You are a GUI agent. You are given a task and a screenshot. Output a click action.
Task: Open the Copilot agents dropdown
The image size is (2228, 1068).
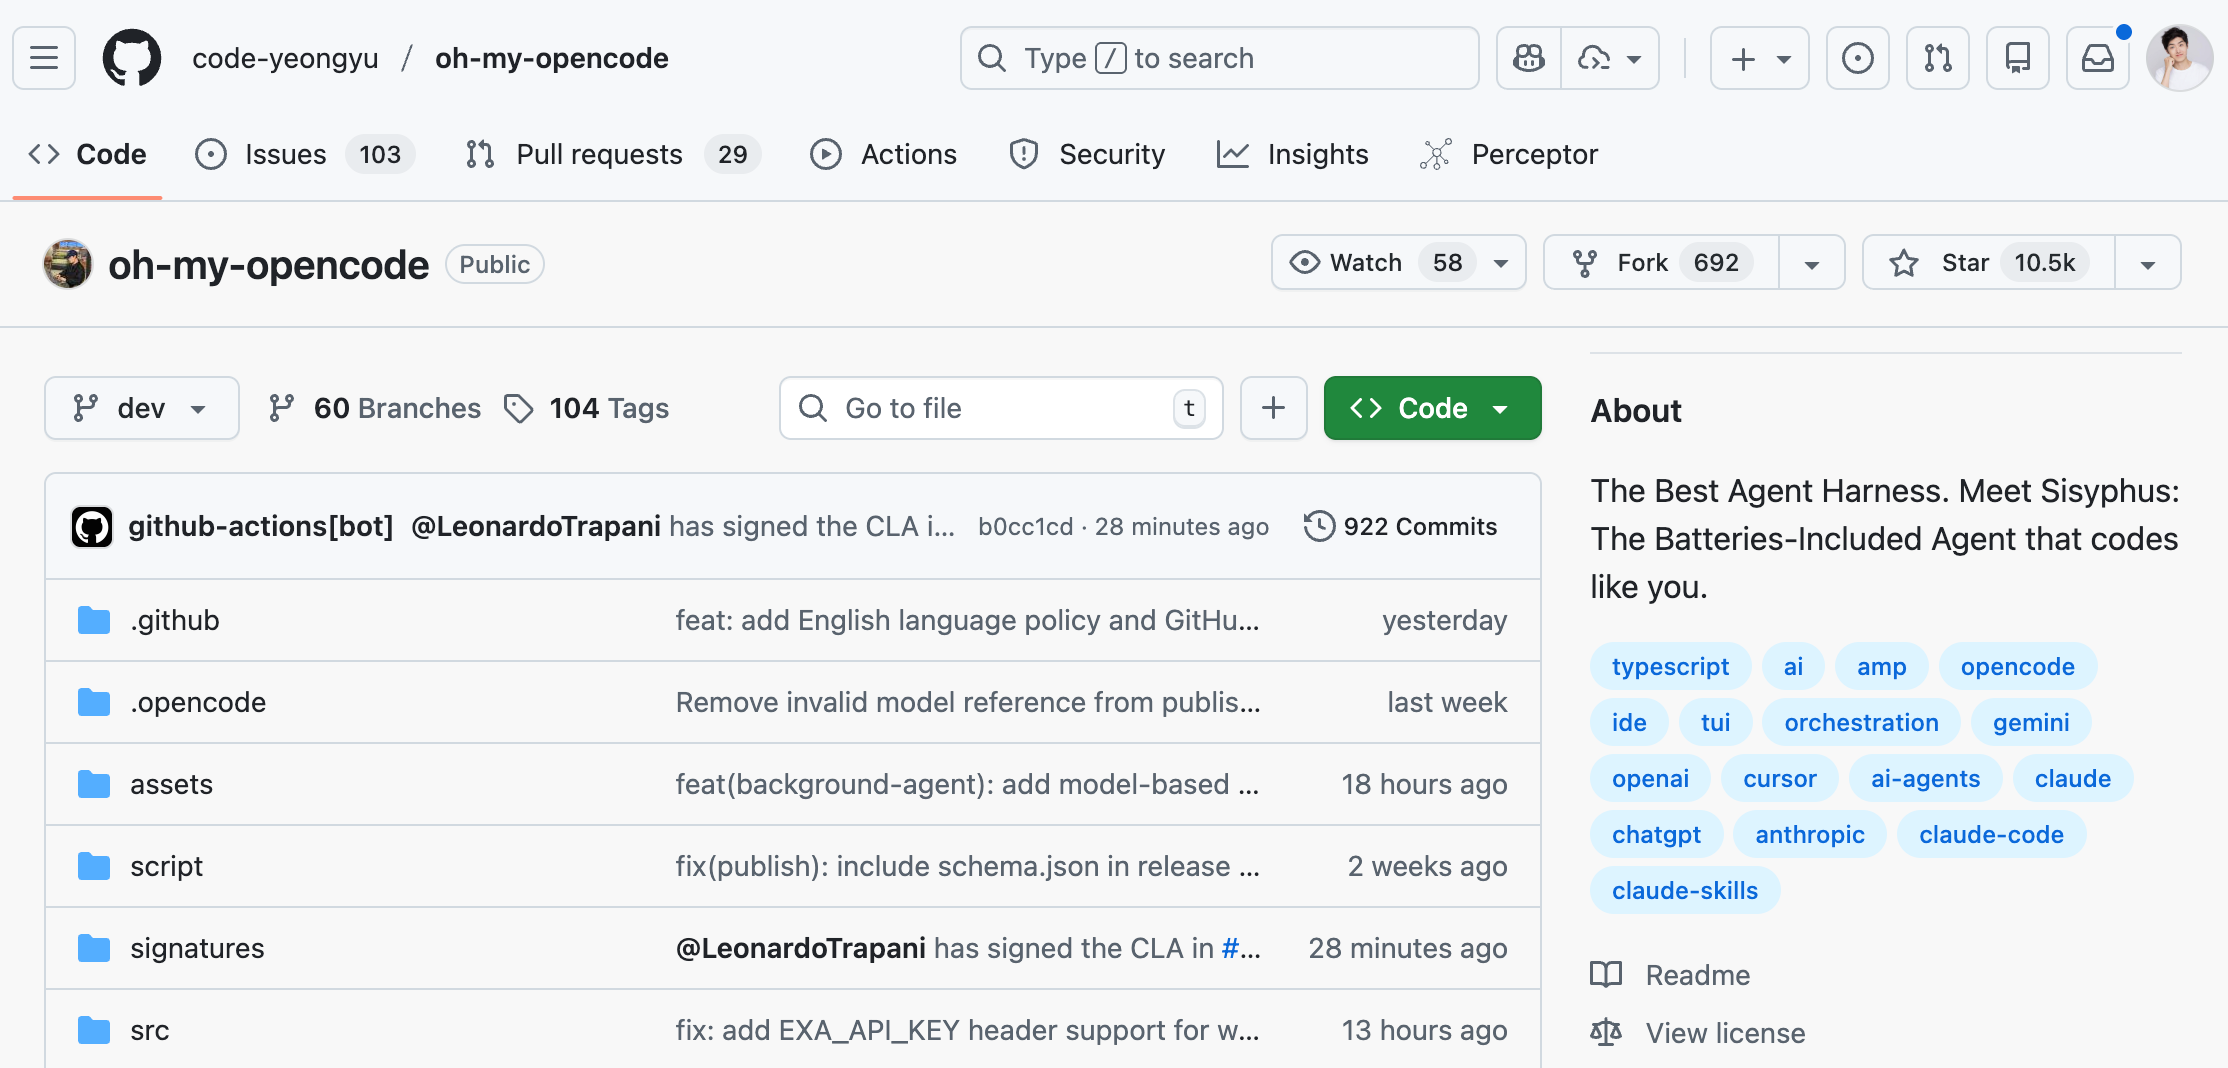[1610, 58]
